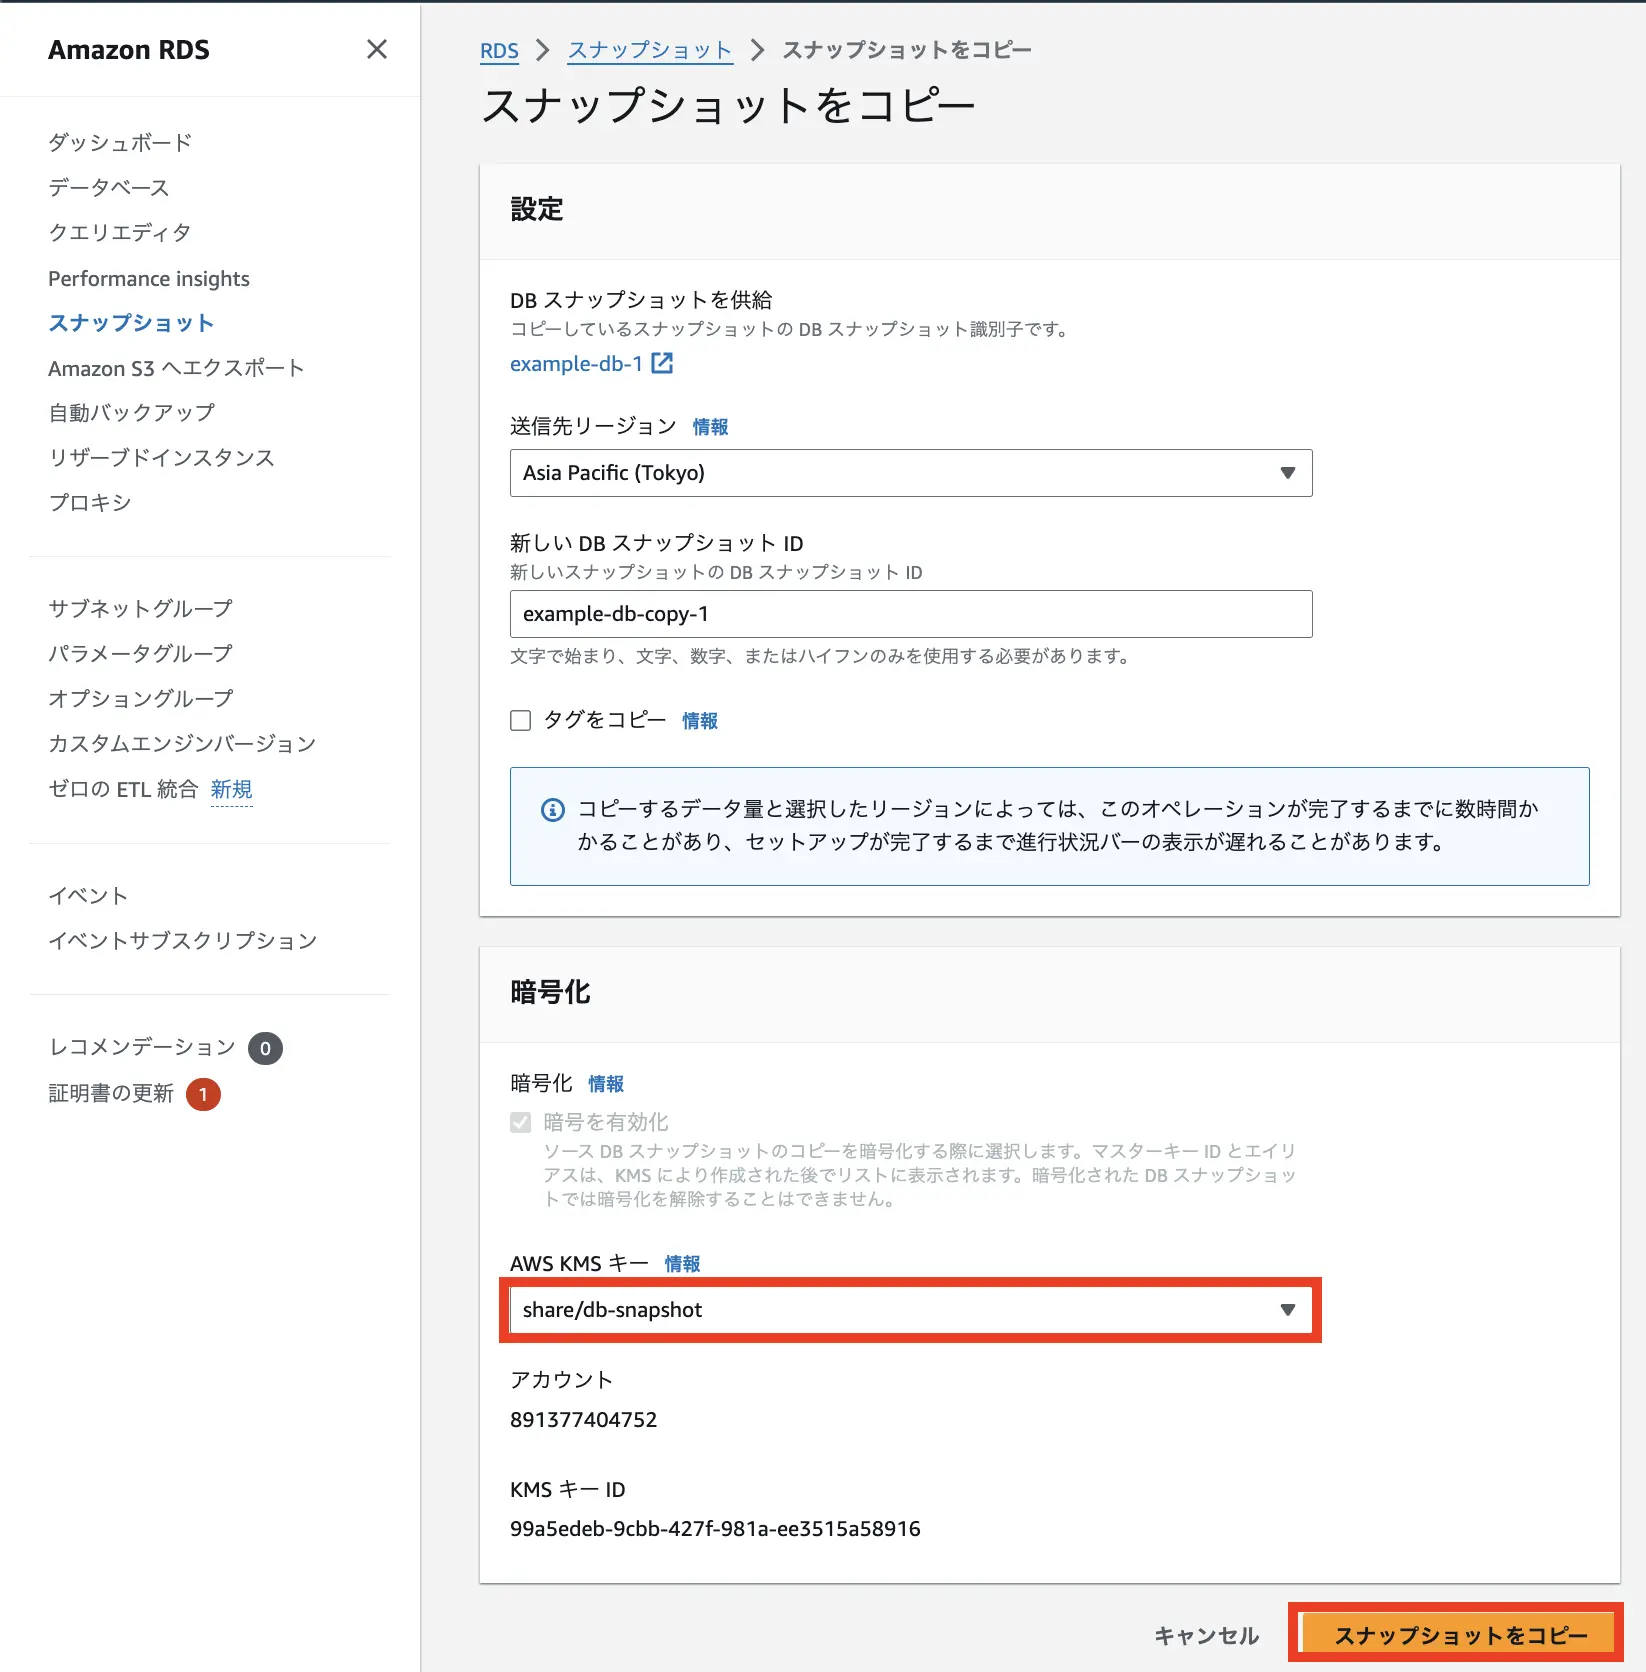Select スナップショット in the sidebar
Image resolution: width=1646 pixels, height=1672 pixels.
(131, 322)
